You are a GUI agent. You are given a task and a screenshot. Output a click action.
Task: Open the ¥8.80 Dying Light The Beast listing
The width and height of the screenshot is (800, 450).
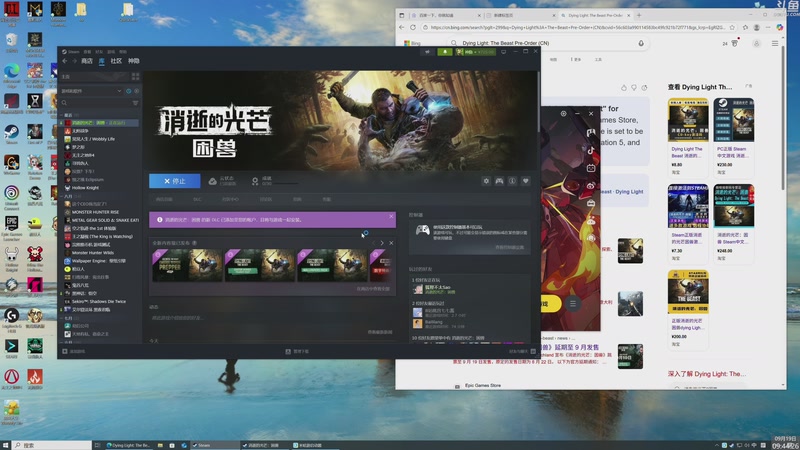688,137
